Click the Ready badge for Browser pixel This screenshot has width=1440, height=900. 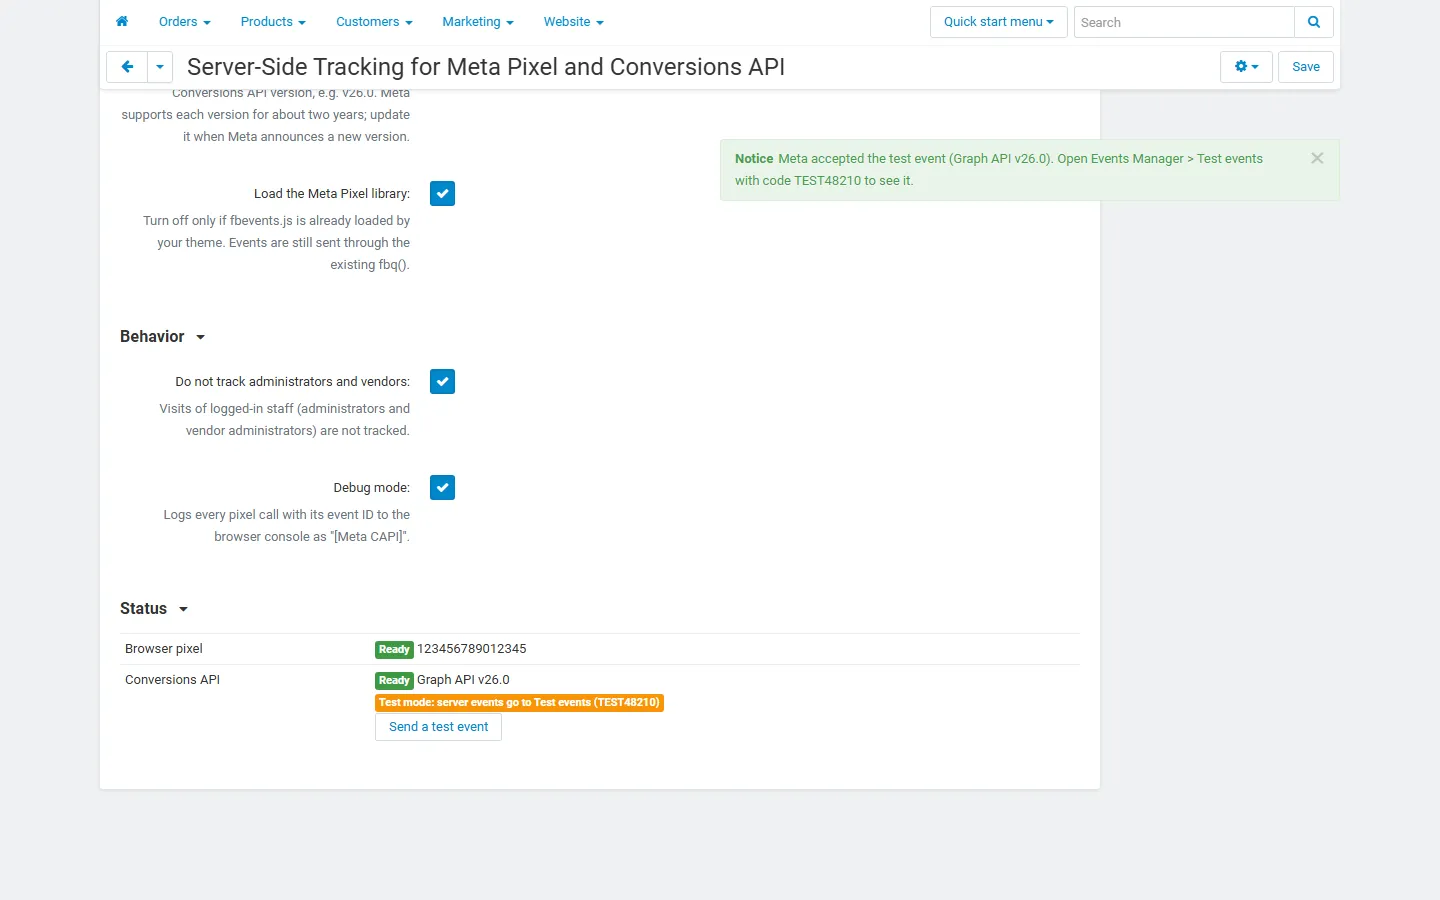pyautogui.click(x=394, y=650)
